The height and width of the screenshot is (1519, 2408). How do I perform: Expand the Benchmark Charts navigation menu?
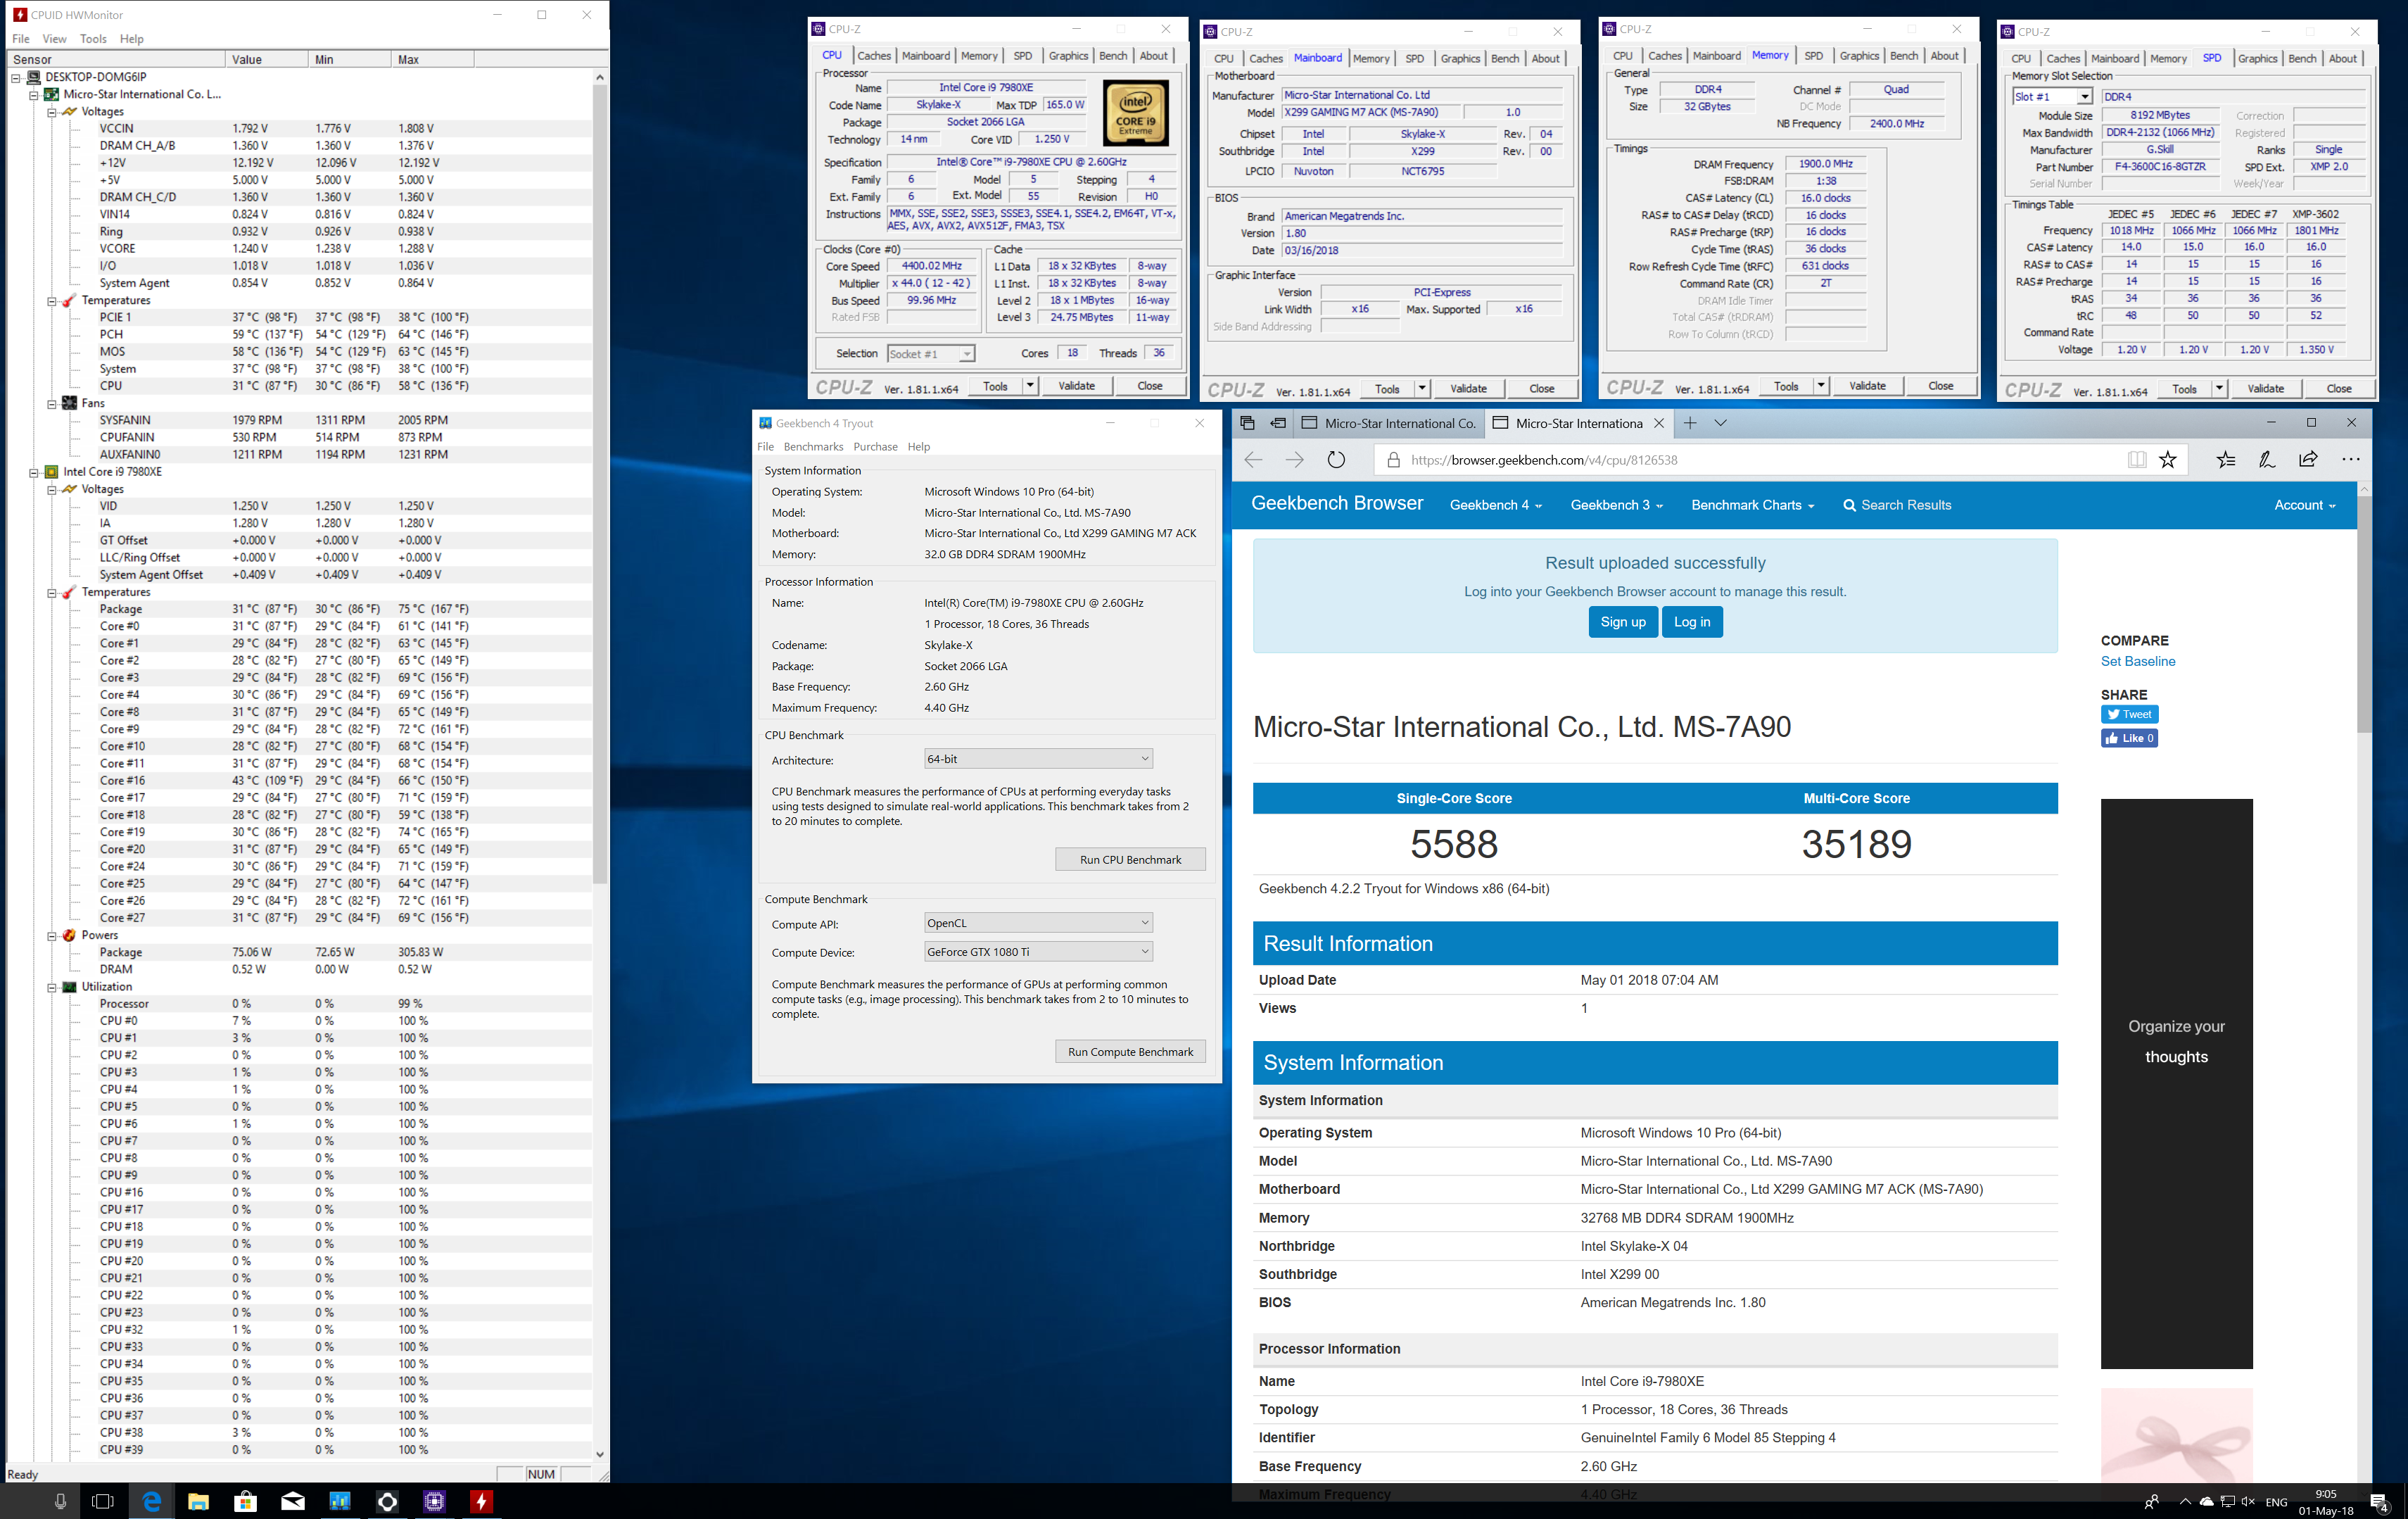click(x=1752, y=505)
